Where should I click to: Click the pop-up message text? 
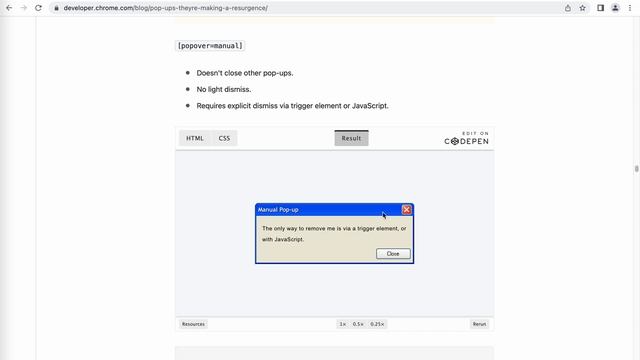click(x=334, y=234)
